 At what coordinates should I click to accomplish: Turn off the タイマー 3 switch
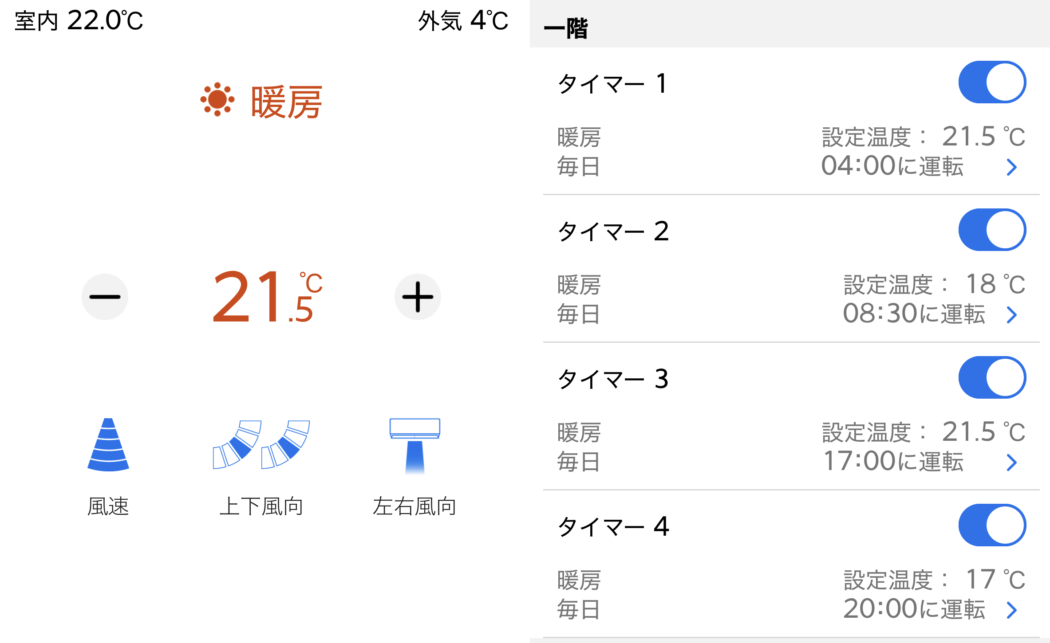click(x=991, y=378)
